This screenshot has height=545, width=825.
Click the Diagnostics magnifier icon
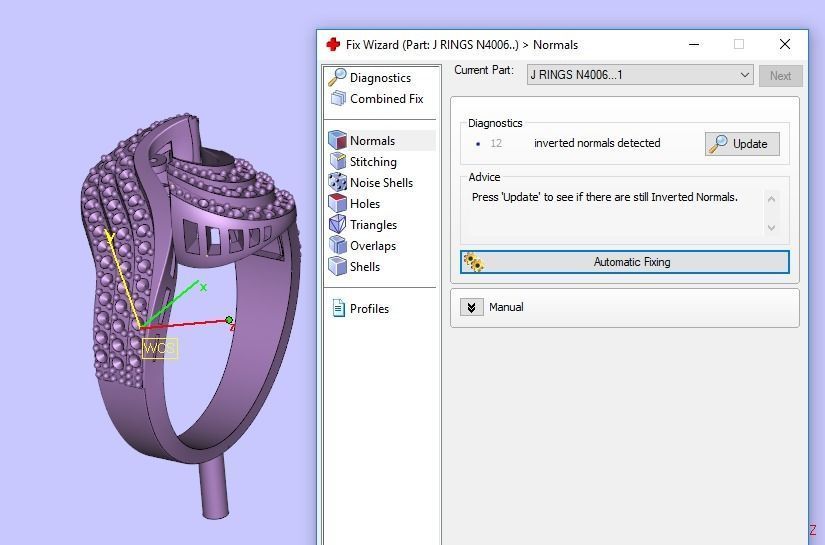click(x=337, y=77)
